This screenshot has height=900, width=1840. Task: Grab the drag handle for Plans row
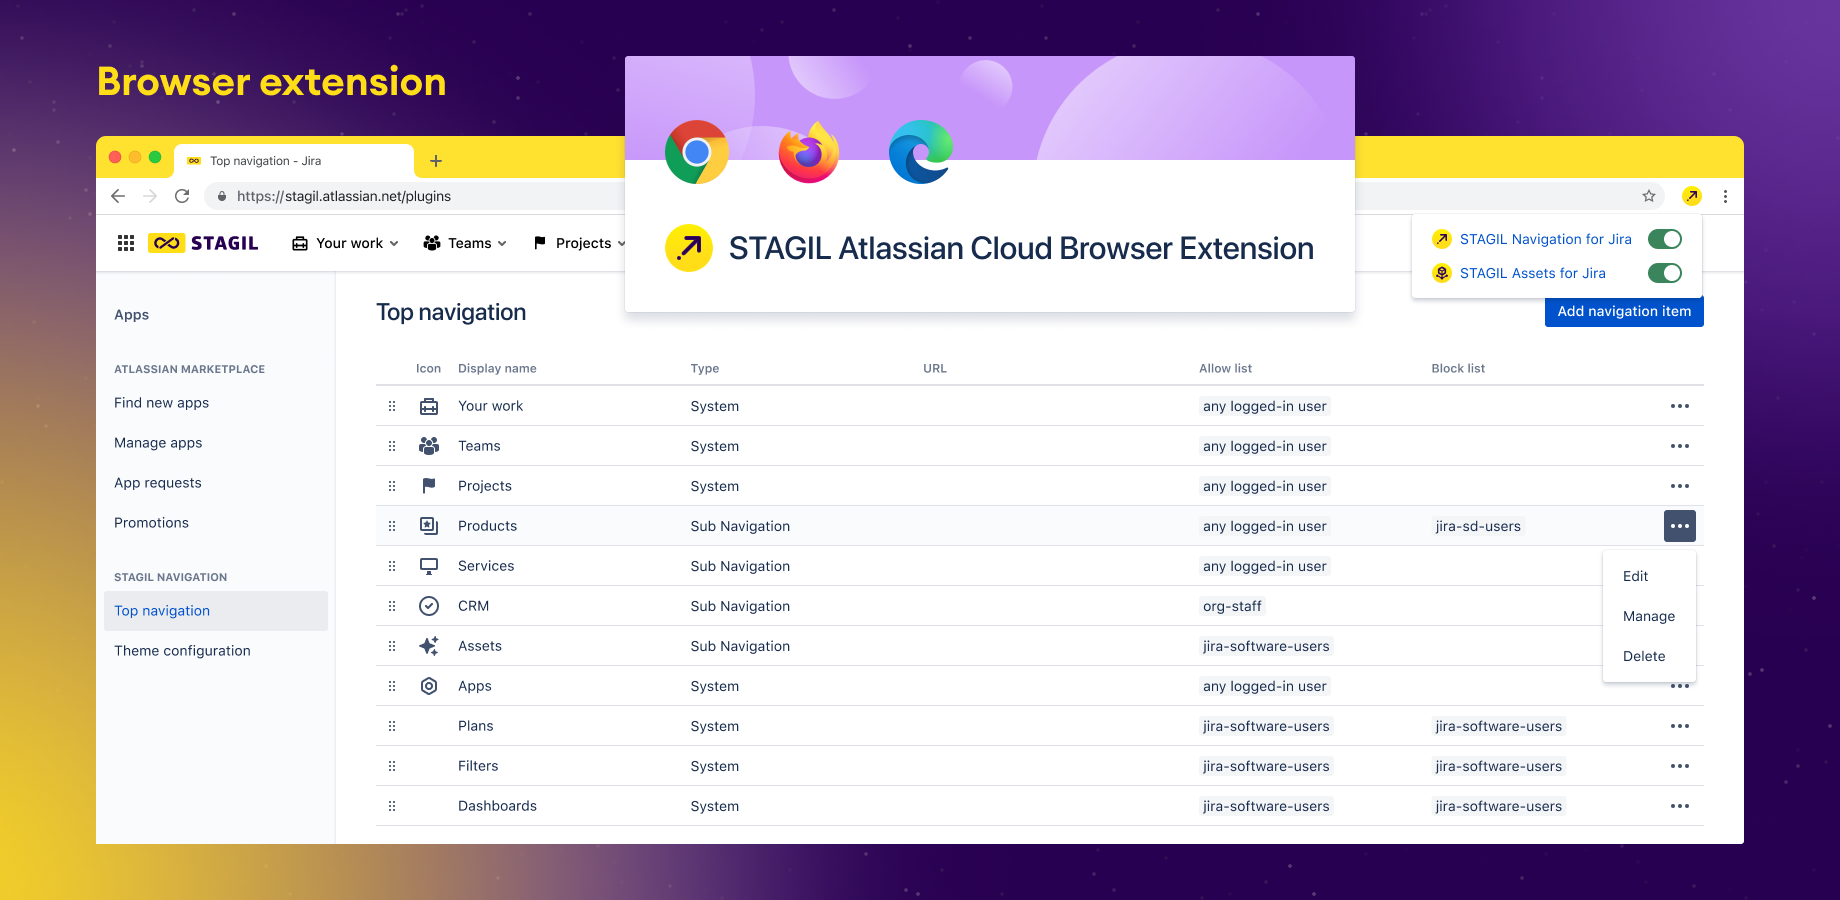392,726
